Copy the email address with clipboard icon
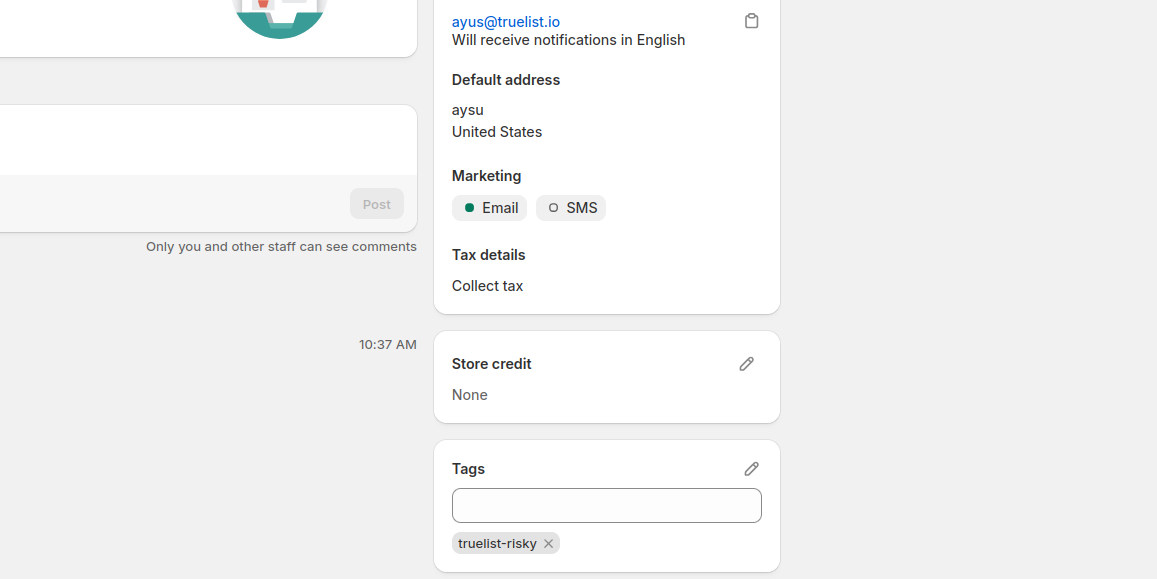The image size is (1157, 579). point(751,21)
